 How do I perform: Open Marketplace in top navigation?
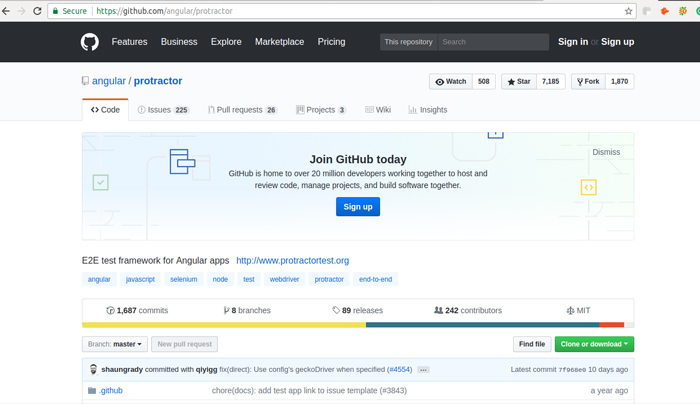[x=279, y=42]
